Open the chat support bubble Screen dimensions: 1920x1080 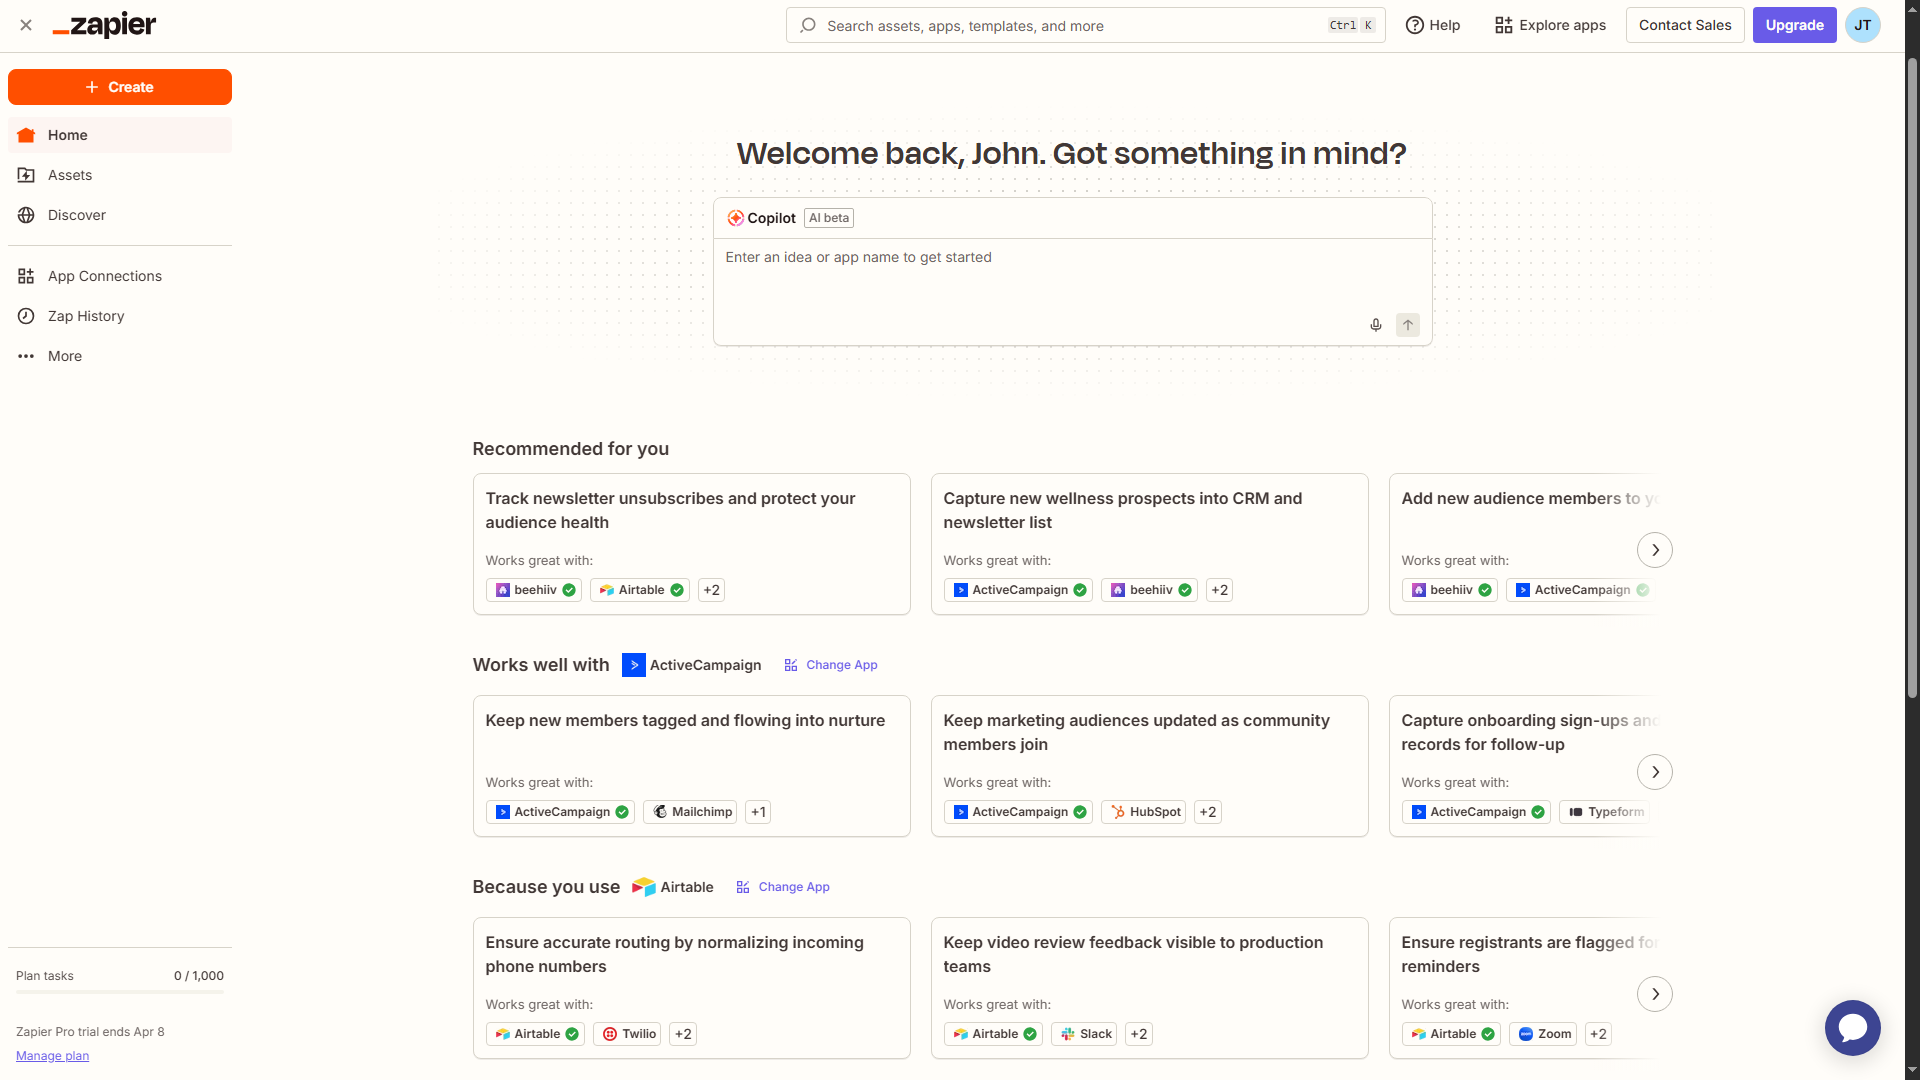[x=1852, y=1027]
